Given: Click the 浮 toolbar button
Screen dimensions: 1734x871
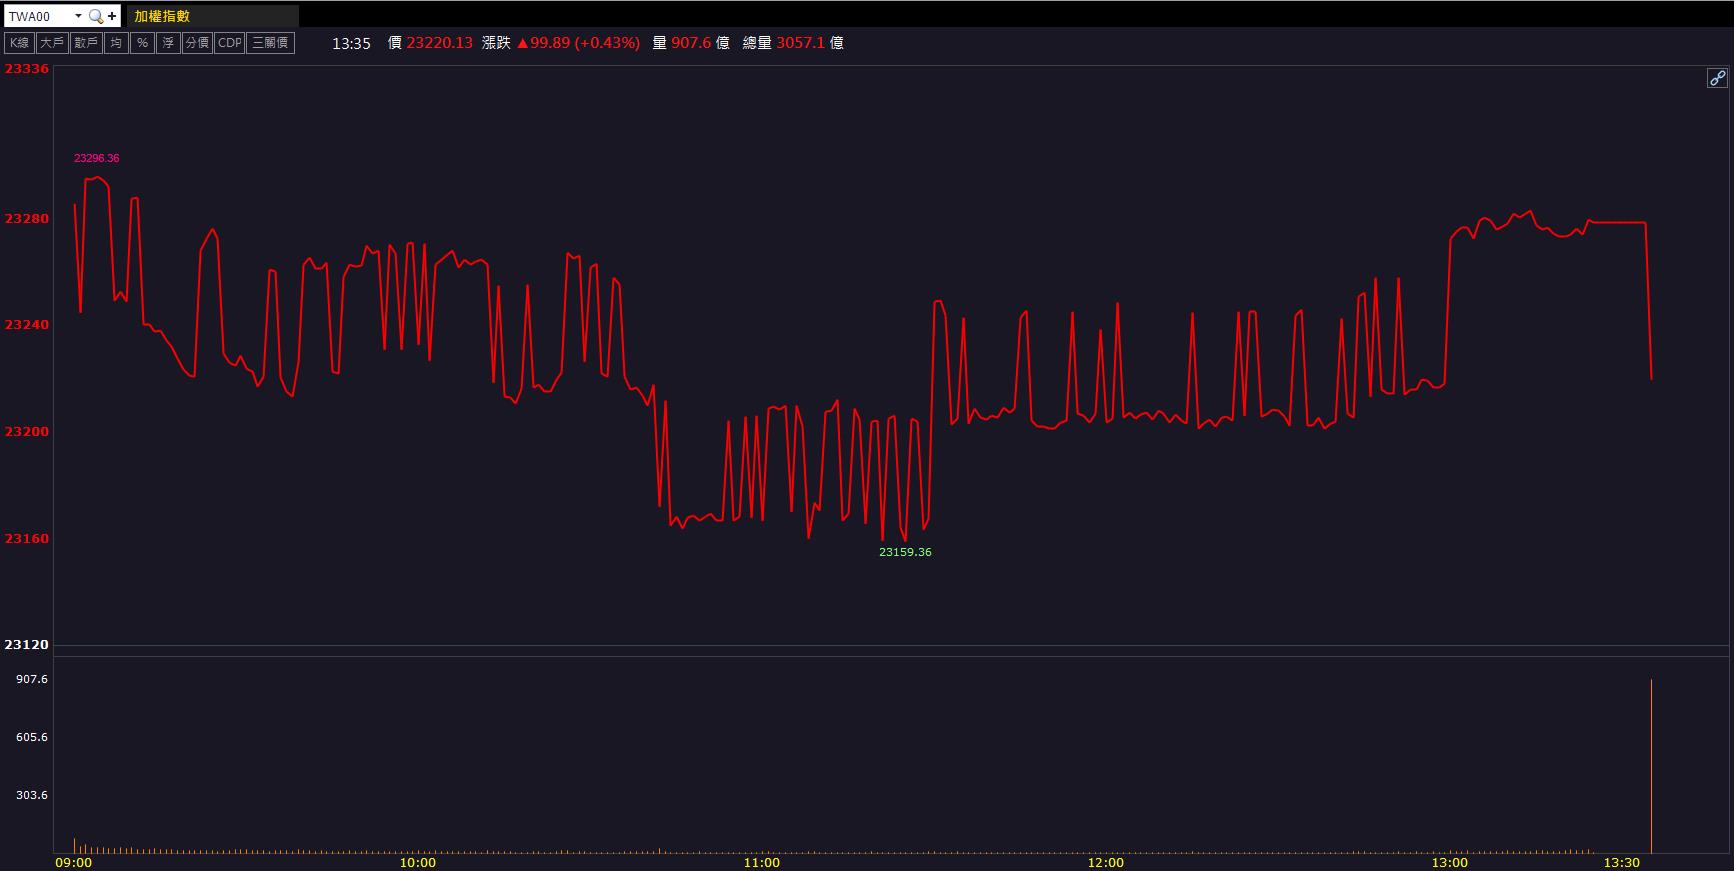Looking at the screenshot, I should click(x=168, y=43).
